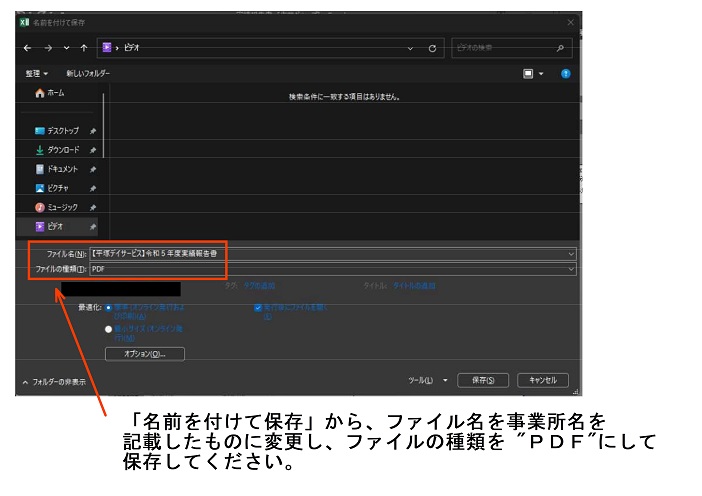Image resolution: width=702 pixels, height=496 pixels.
Task: Click pin icon next to ミュージック
Action: click(x=93, y=208)
